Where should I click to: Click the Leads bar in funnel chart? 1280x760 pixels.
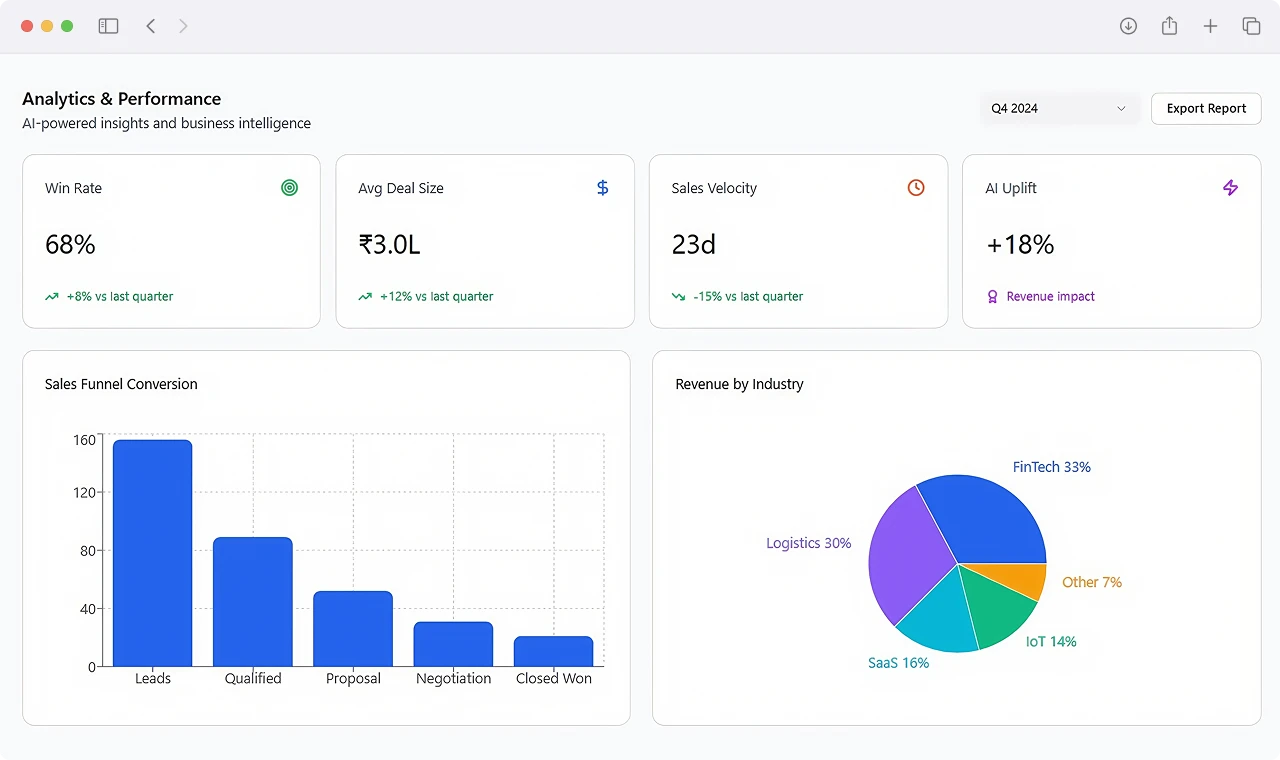click(x=152, y=553)
